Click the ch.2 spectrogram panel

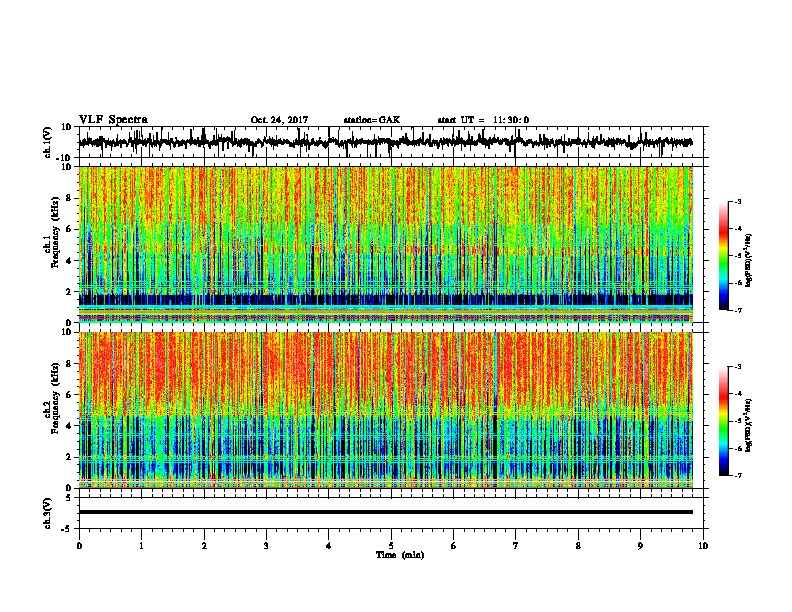click(386, 410)
